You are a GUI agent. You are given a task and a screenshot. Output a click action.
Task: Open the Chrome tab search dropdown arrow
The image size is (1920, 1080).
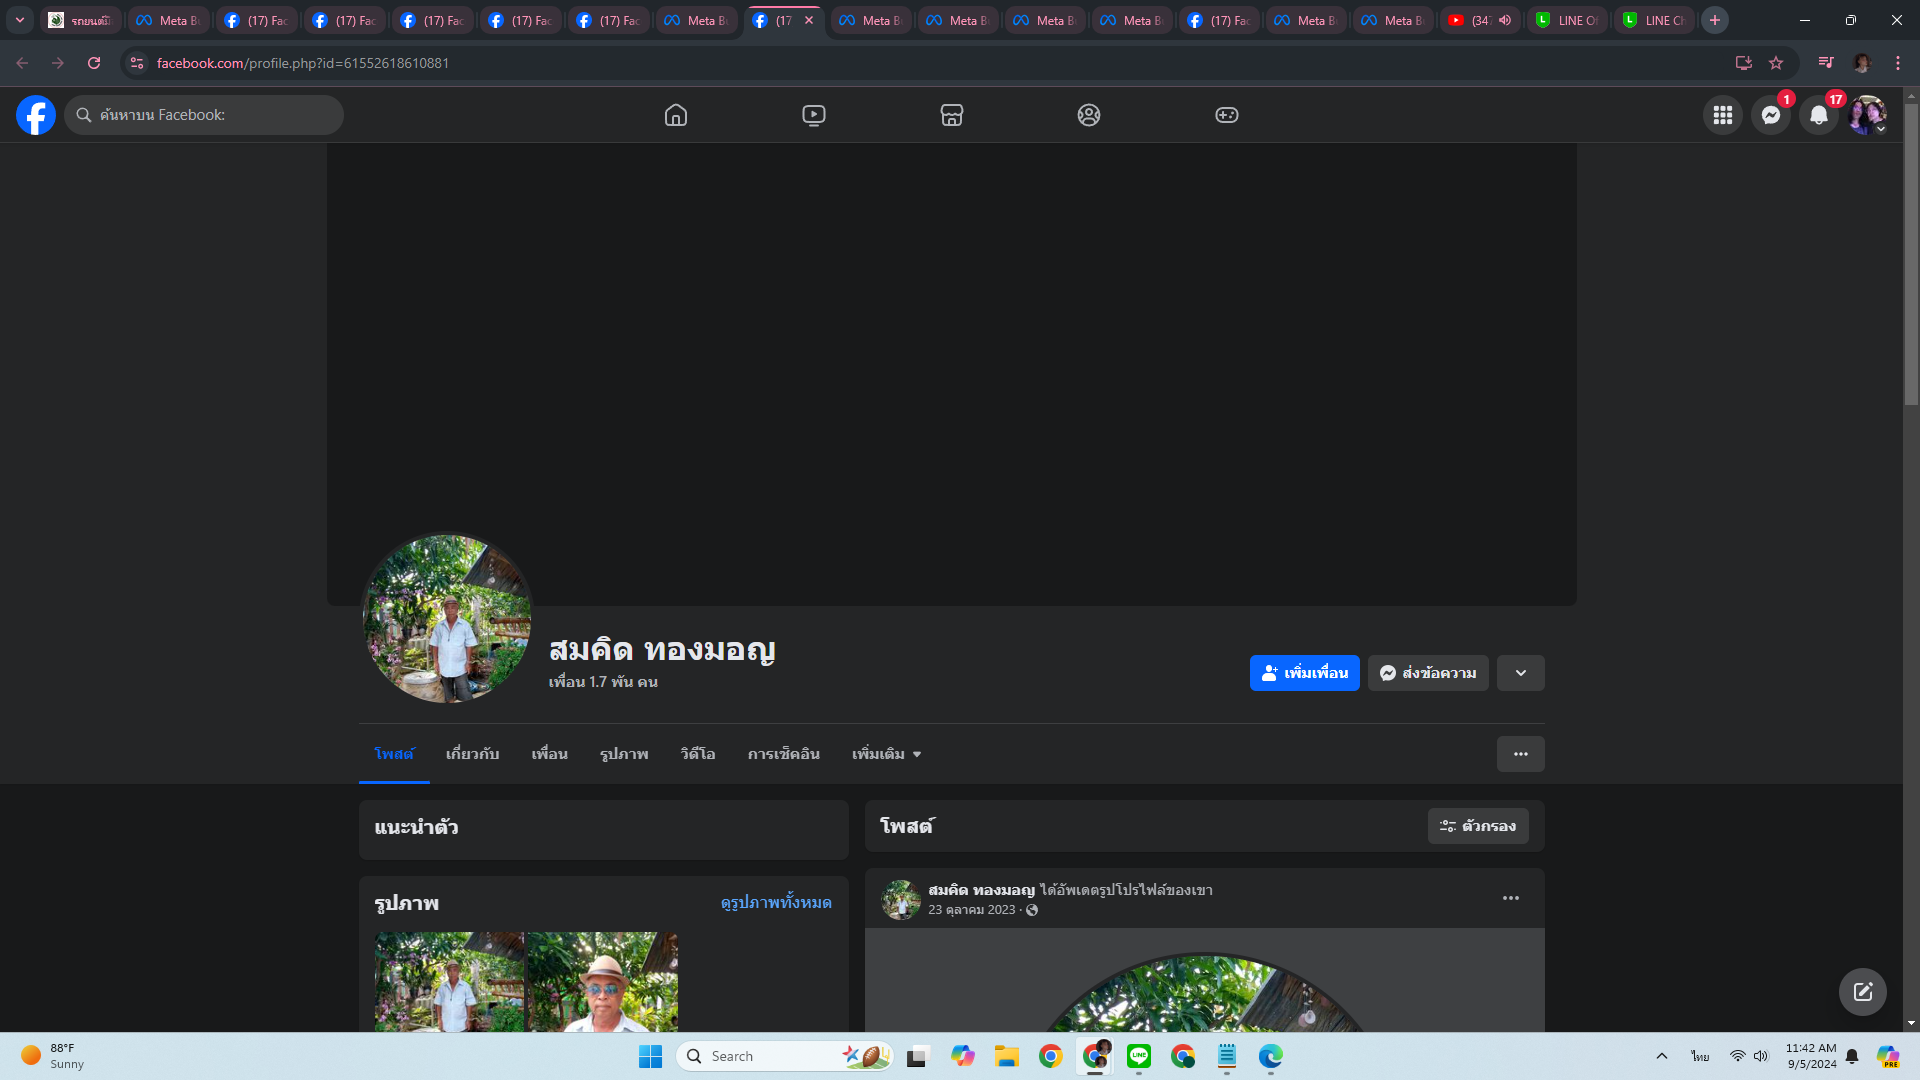19,20
